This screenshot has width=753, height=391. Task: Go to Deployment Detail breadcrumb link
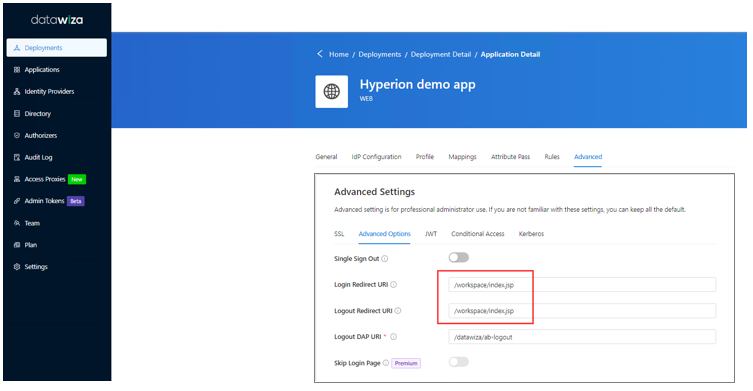click(x=441, y=54)
